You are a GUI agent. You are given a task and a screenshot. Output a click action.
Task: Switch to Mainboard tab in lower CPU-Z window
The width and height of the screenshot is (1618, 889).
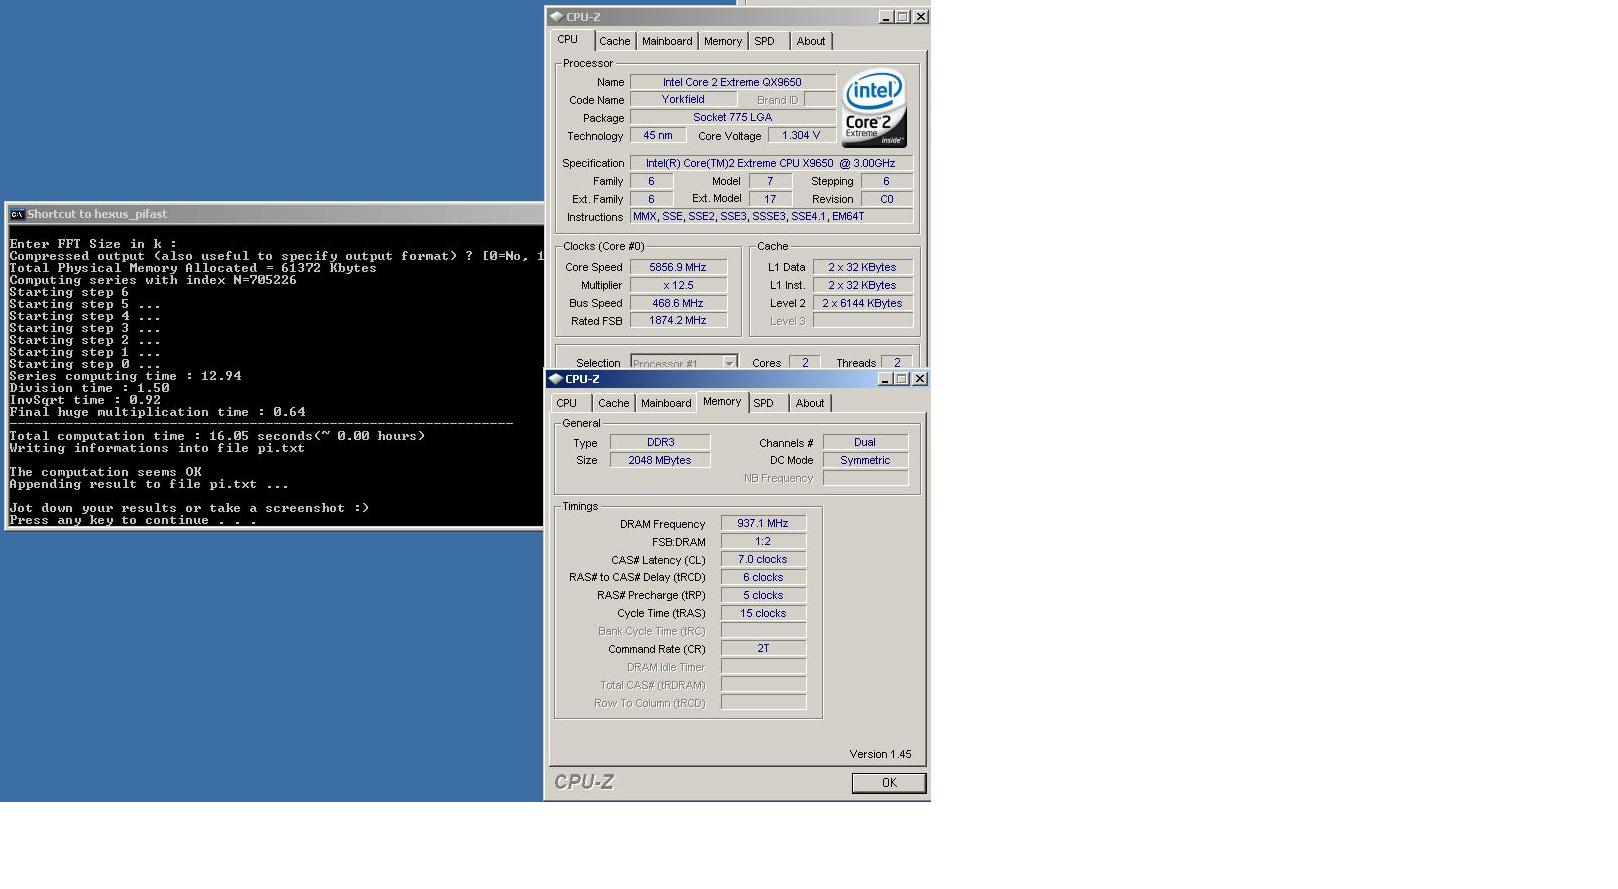(666, 403)
